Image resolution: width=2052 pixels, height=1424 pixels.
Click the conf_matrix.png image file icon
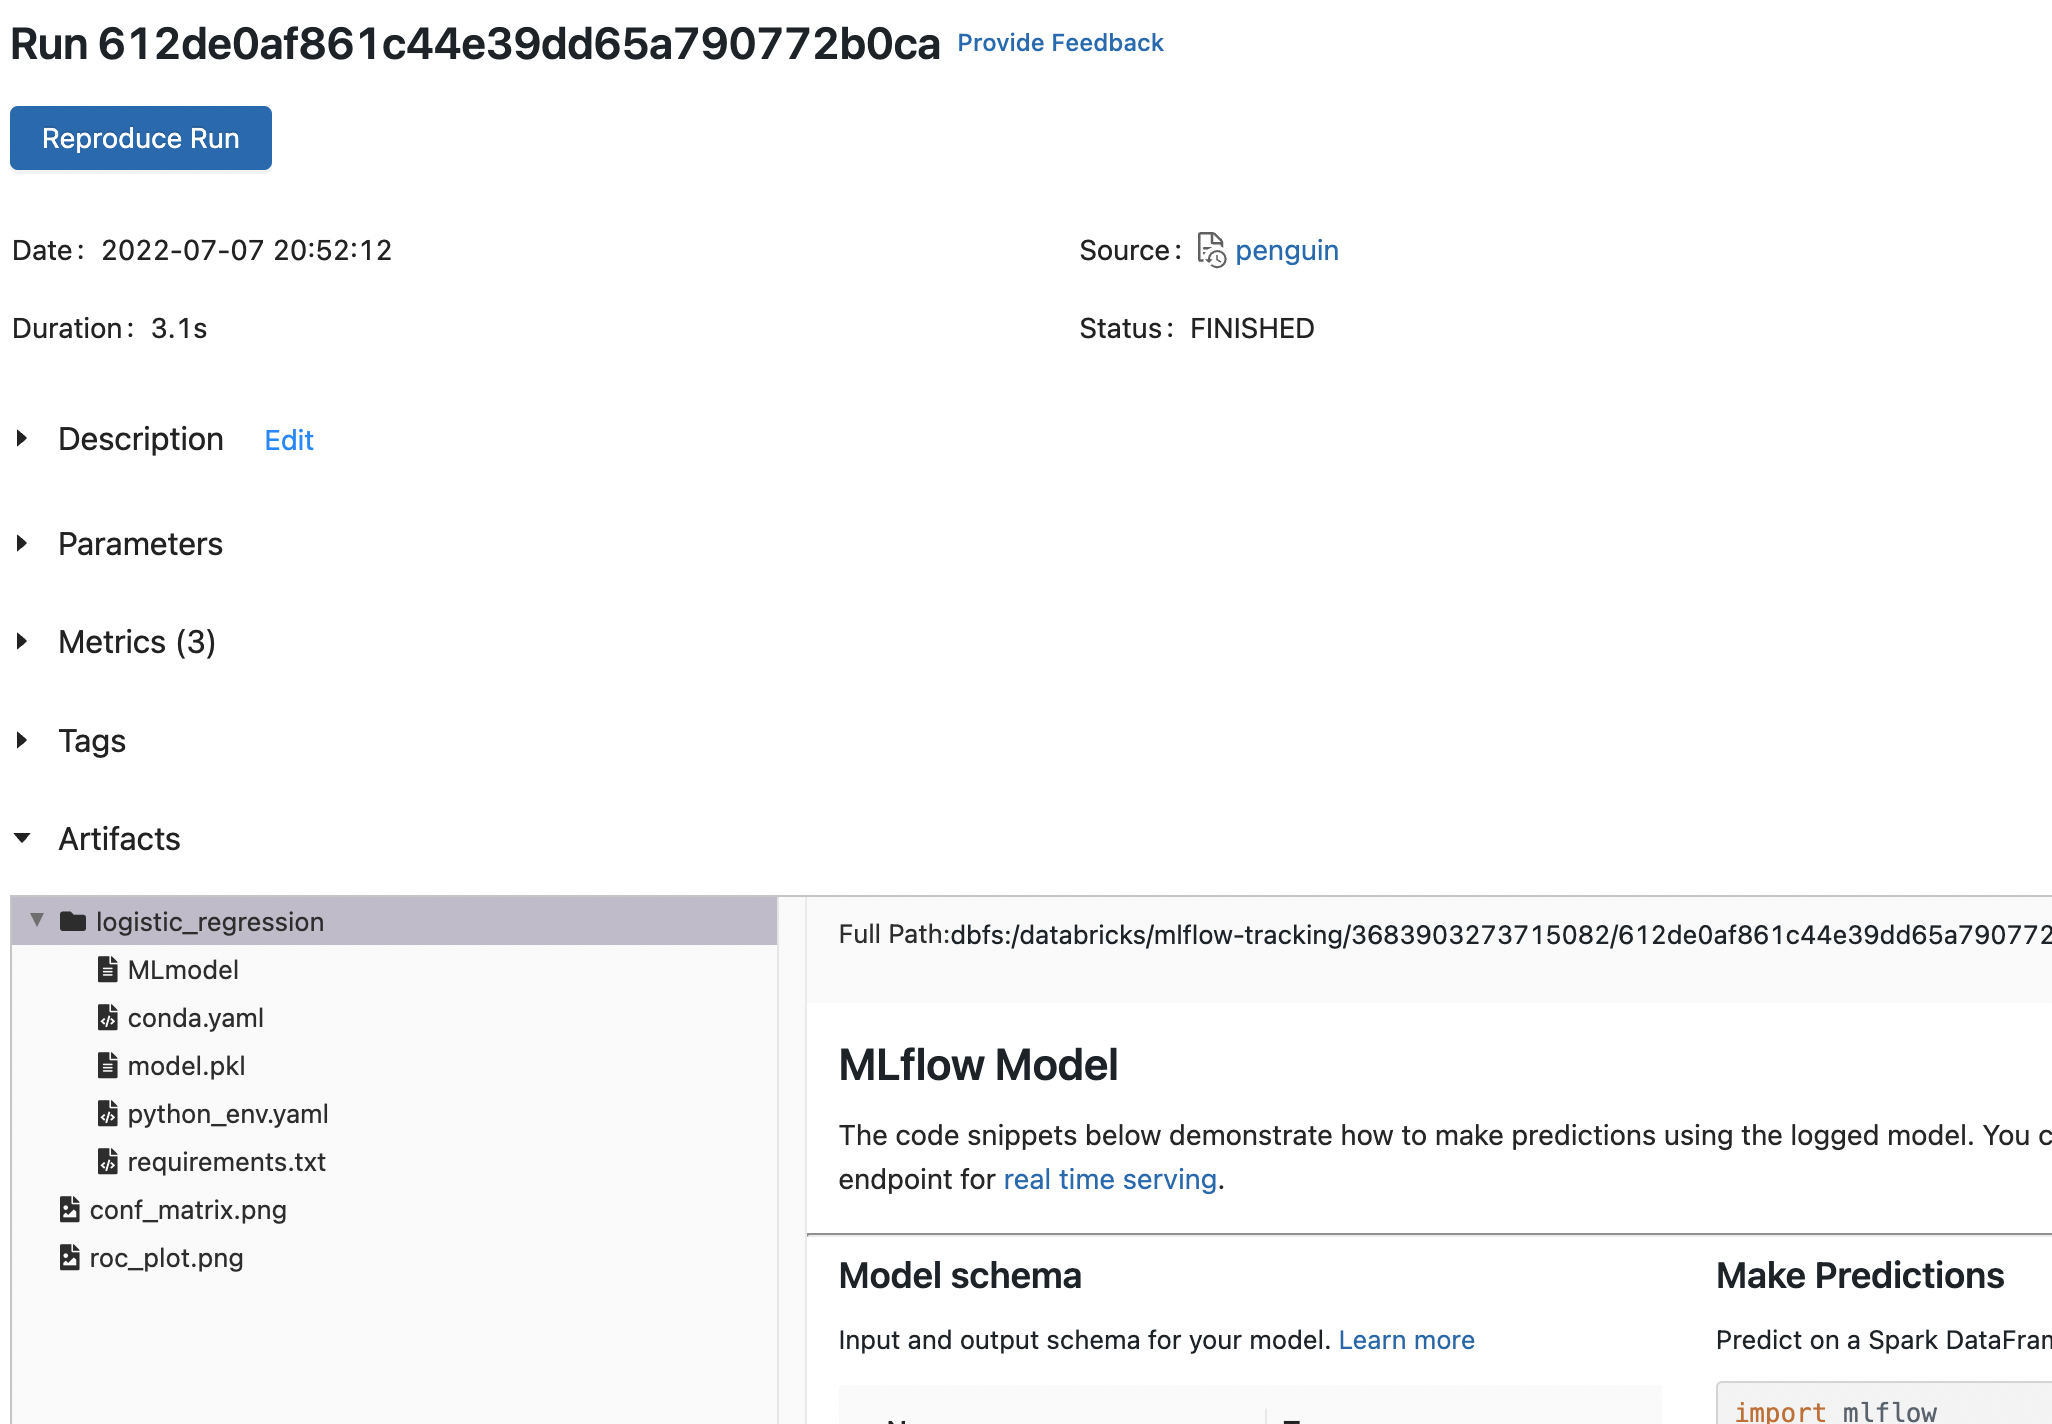69,1209
